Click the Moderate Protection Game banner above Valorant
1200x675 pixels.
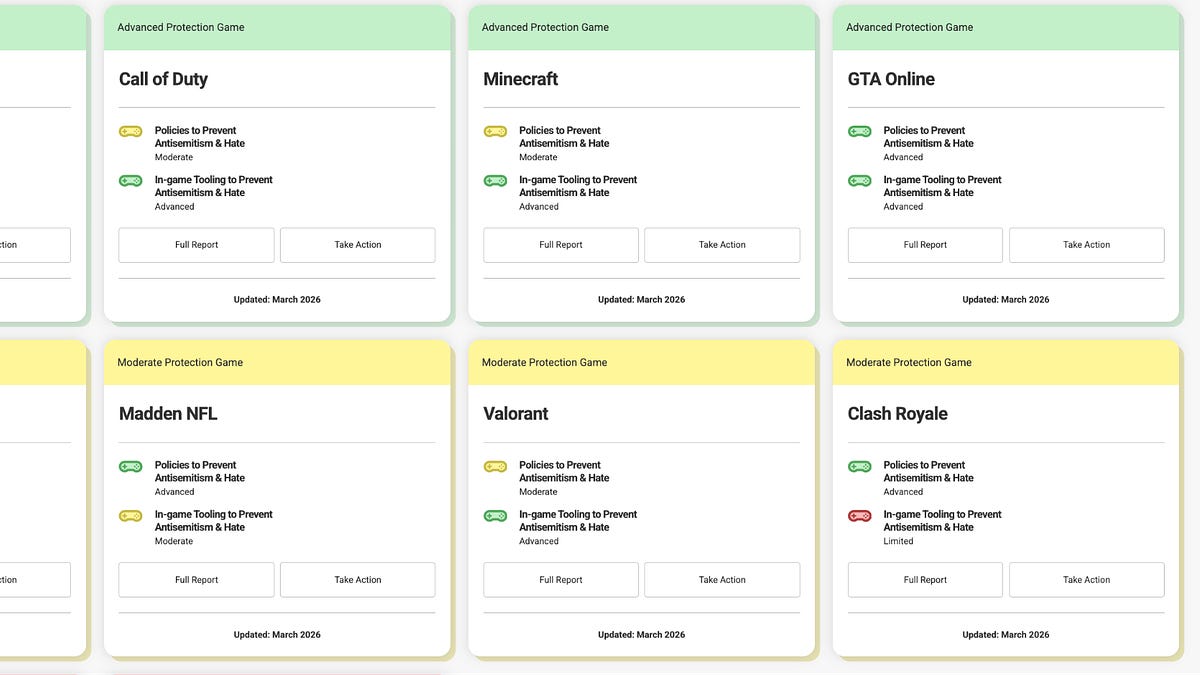coord(642,363)
